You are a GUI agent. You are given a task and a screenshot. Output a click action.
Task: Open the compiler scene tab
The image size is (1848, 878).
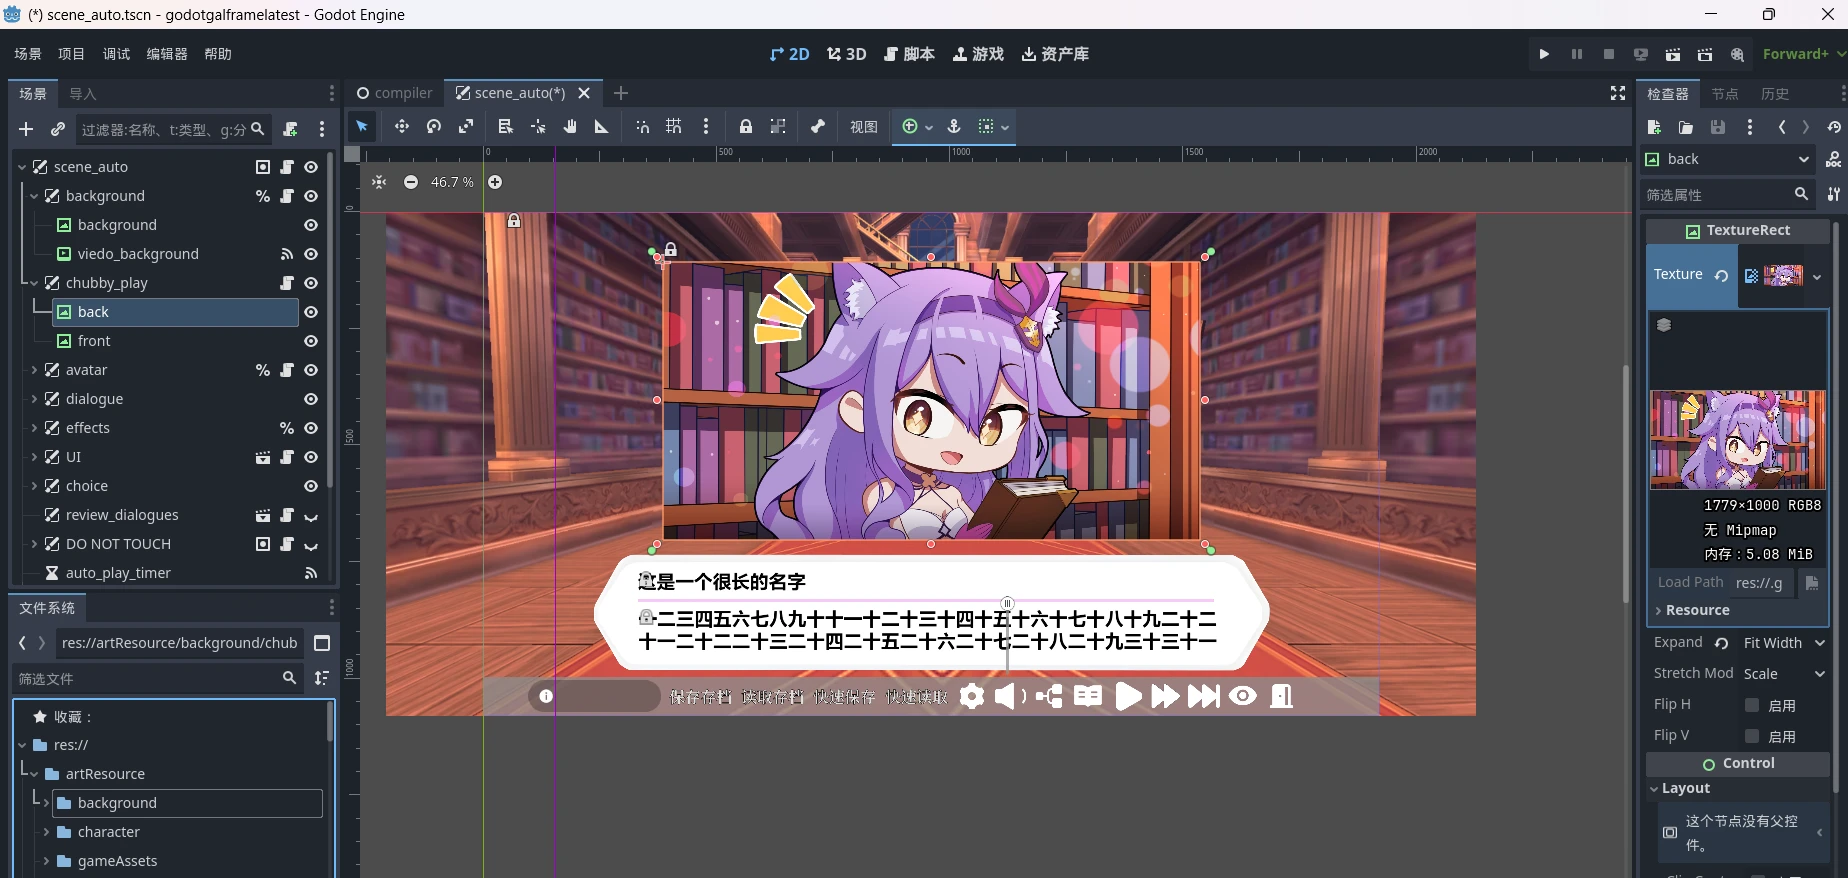tap(394, 93)
